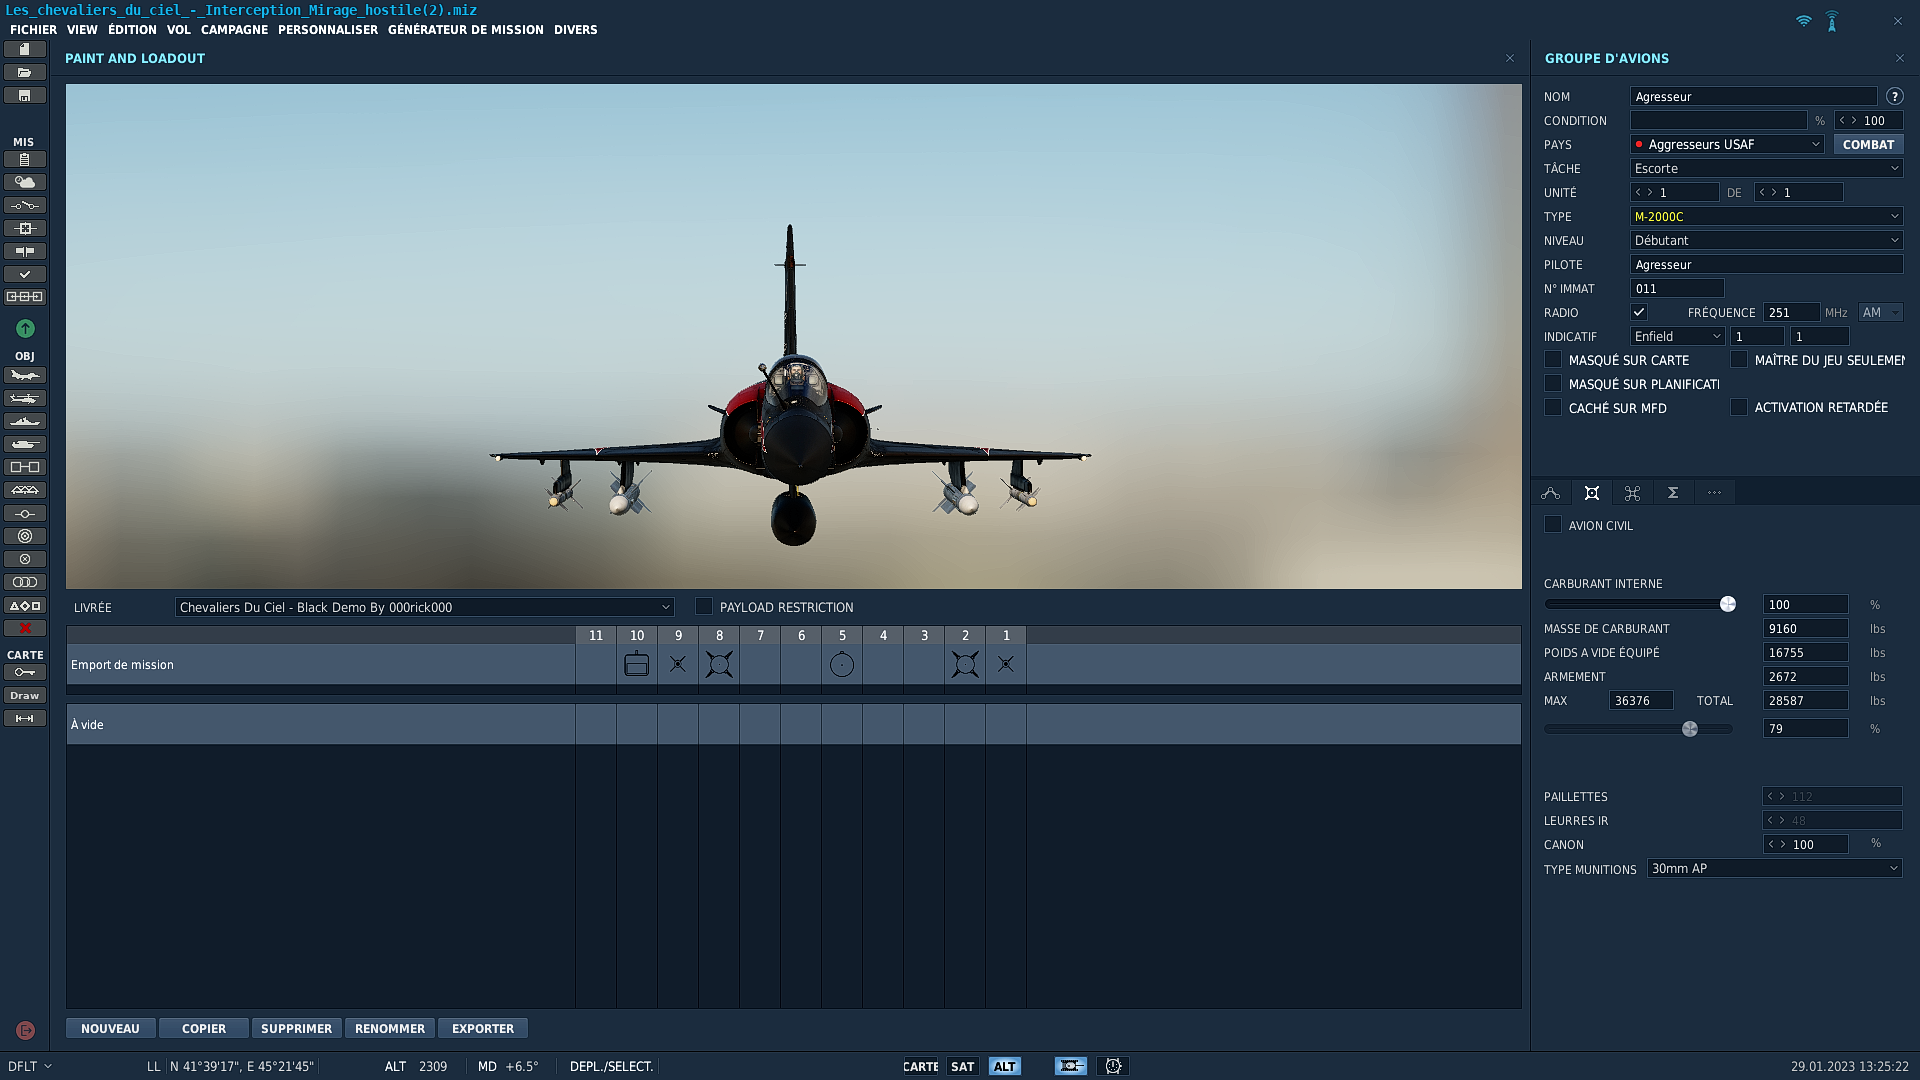This screenshot has width=1920, height=1080.
Task: Select the airplane group tool
Action: [25, 375]
